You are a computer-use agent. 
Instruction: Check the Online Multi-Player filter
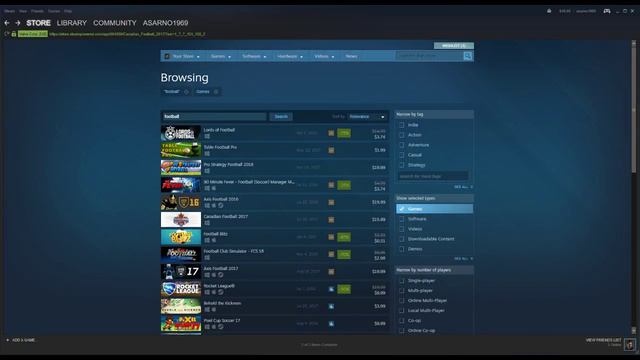click(x=402, y=301)
